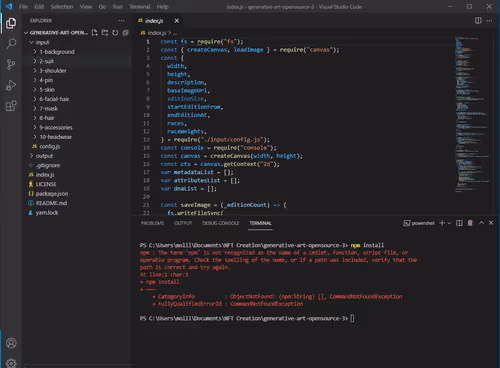
Task: Collapse the input folder
Action: pos(43,42)
